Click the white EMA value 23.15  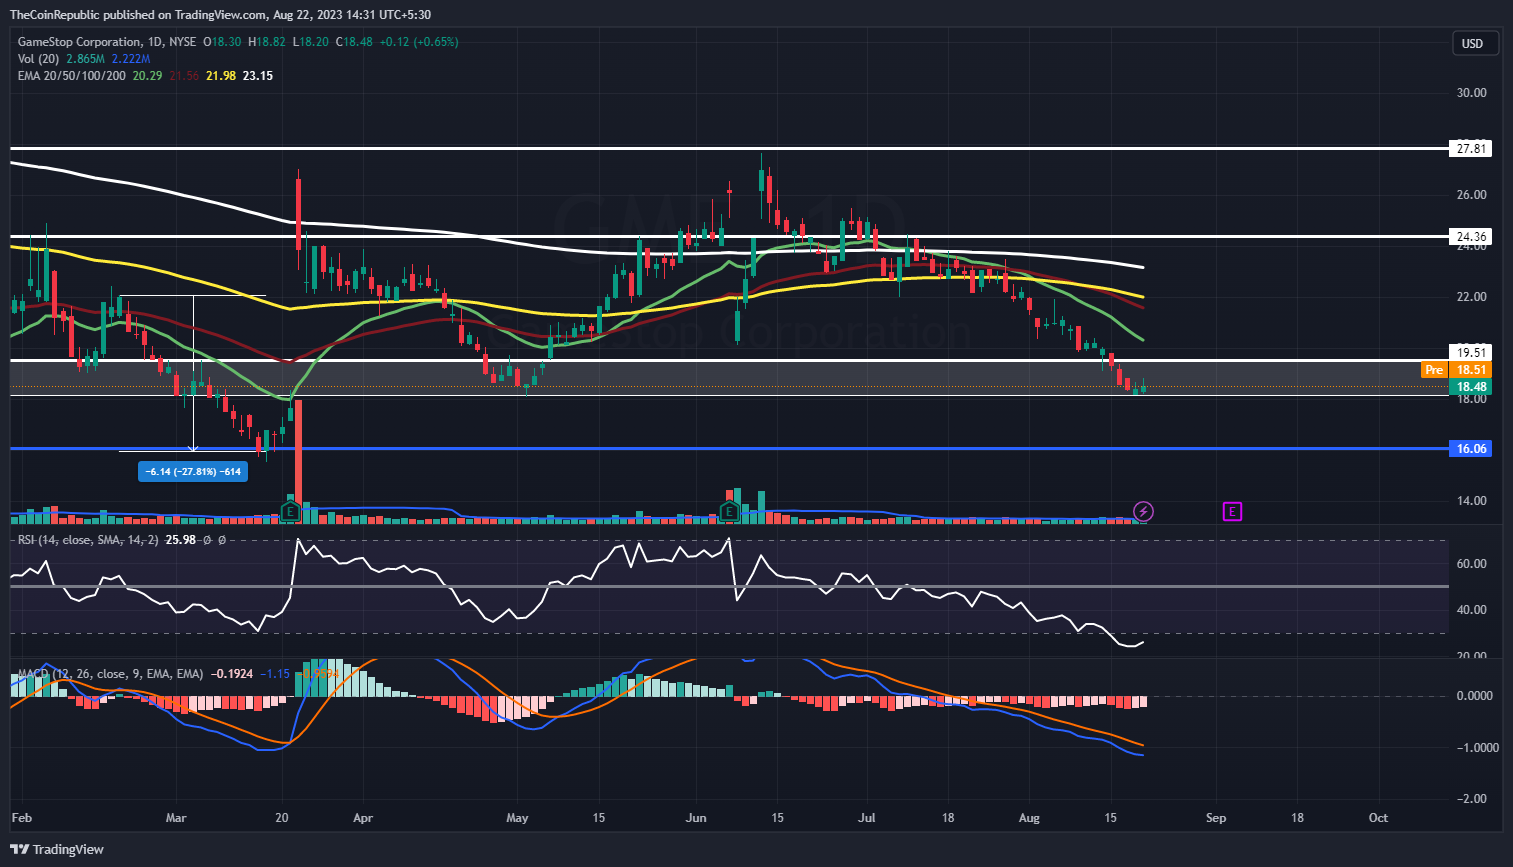tap(258, 76)
